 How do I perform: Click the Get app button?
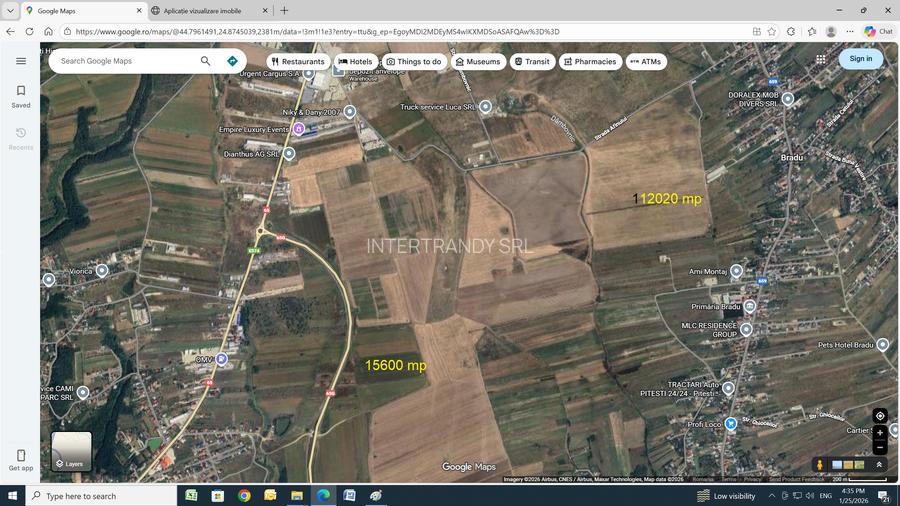pyautogui.click(x=21, y=460)
